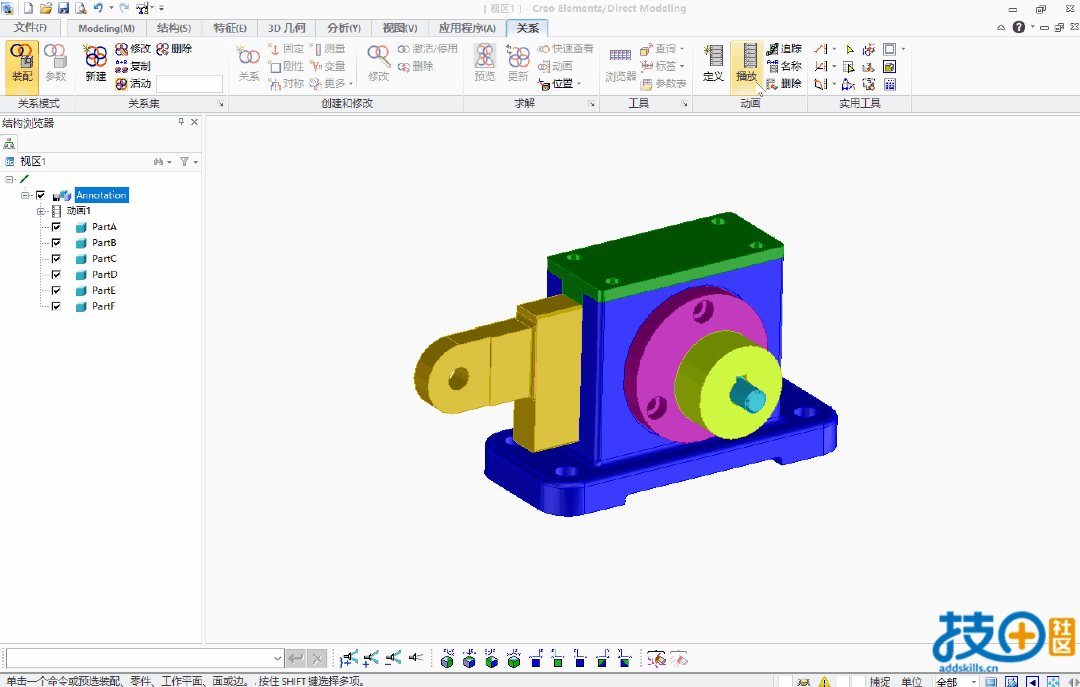This screenshot has height=687, width=1080.
Task: Expand the 动画1 tree node
Action: [41, 211]
